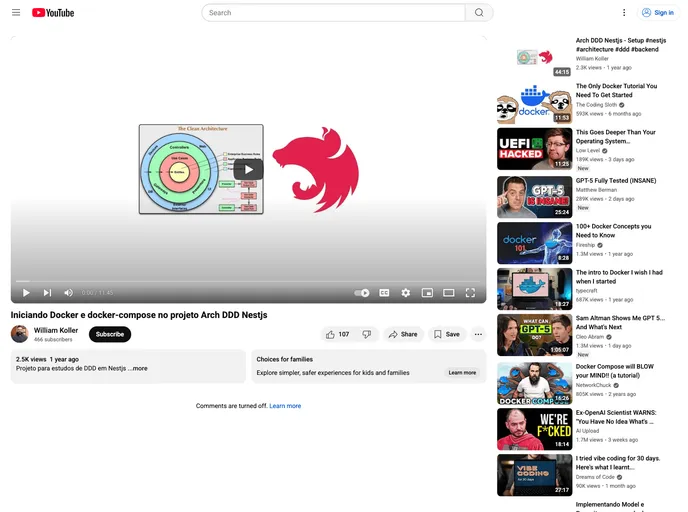This screenshot has height=512, width=688.
Task: Click the video title Iniciando Docker heading
Action: coord(139,315)
